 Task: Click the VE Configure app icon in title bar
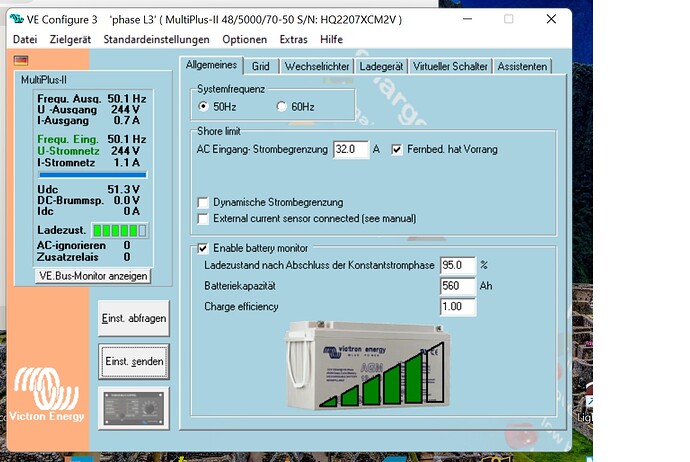17,19
